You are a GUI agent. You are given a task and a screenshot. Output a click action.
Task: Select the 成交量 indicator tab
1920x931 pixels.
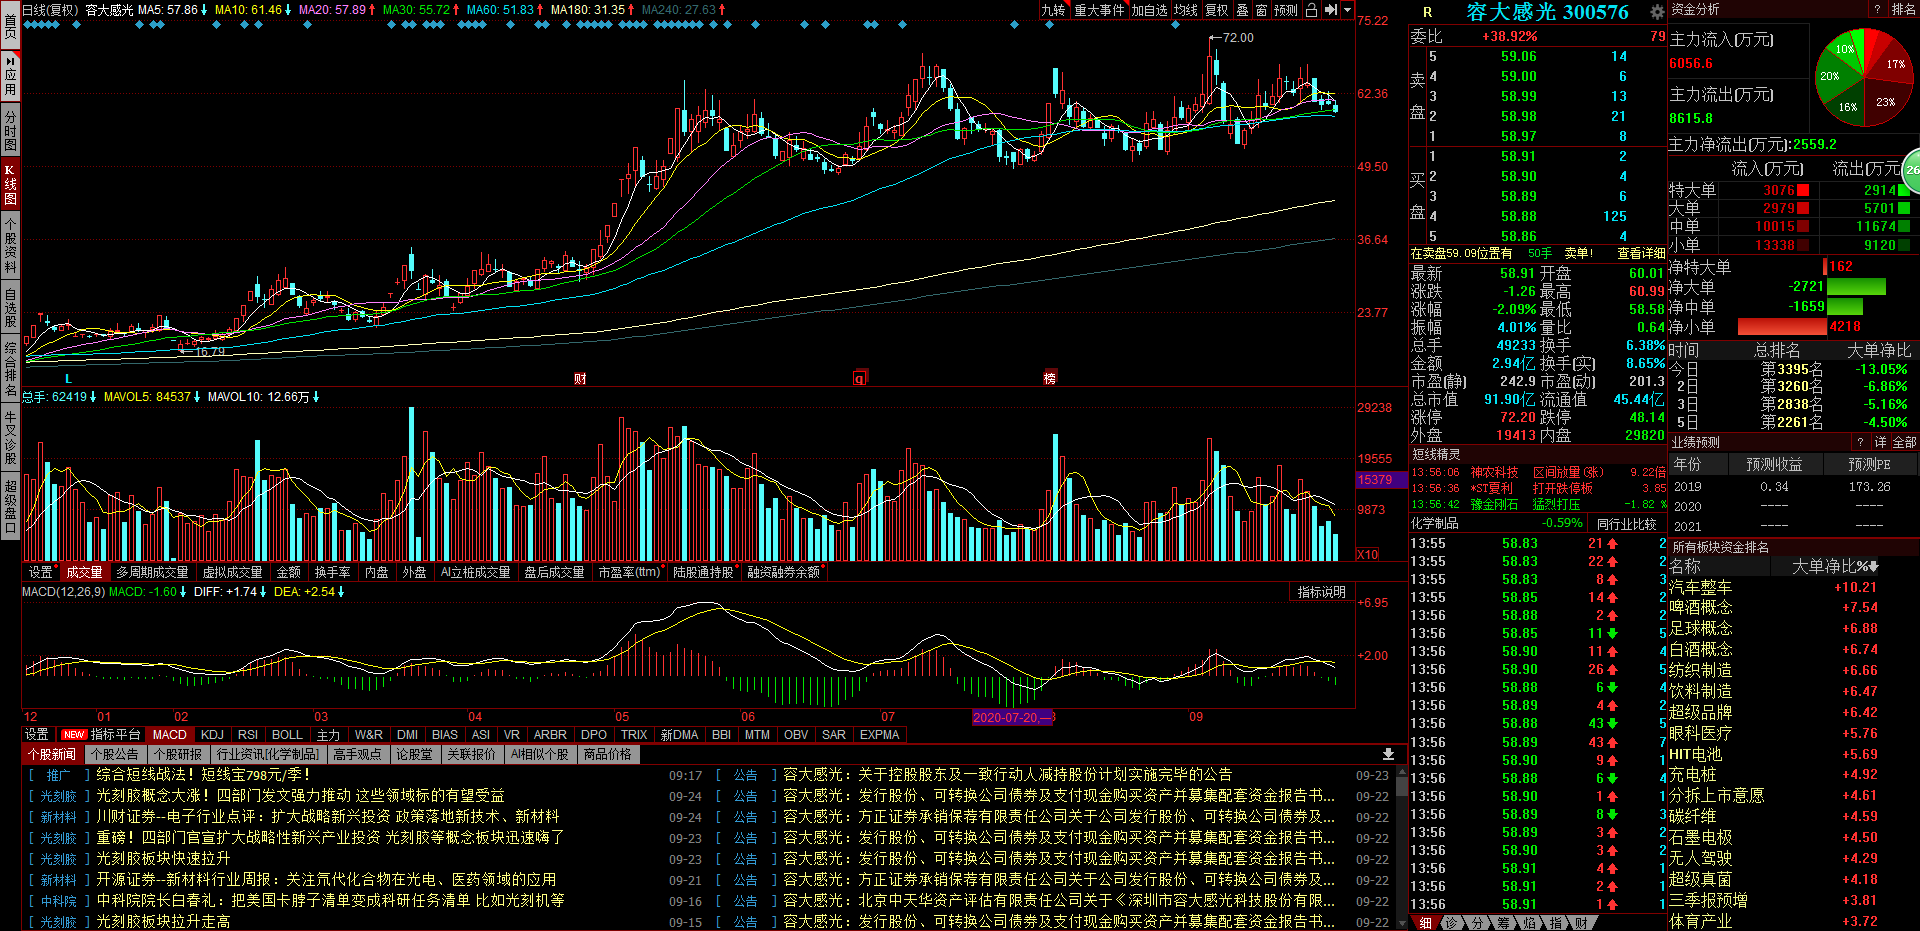pos(84,572)
